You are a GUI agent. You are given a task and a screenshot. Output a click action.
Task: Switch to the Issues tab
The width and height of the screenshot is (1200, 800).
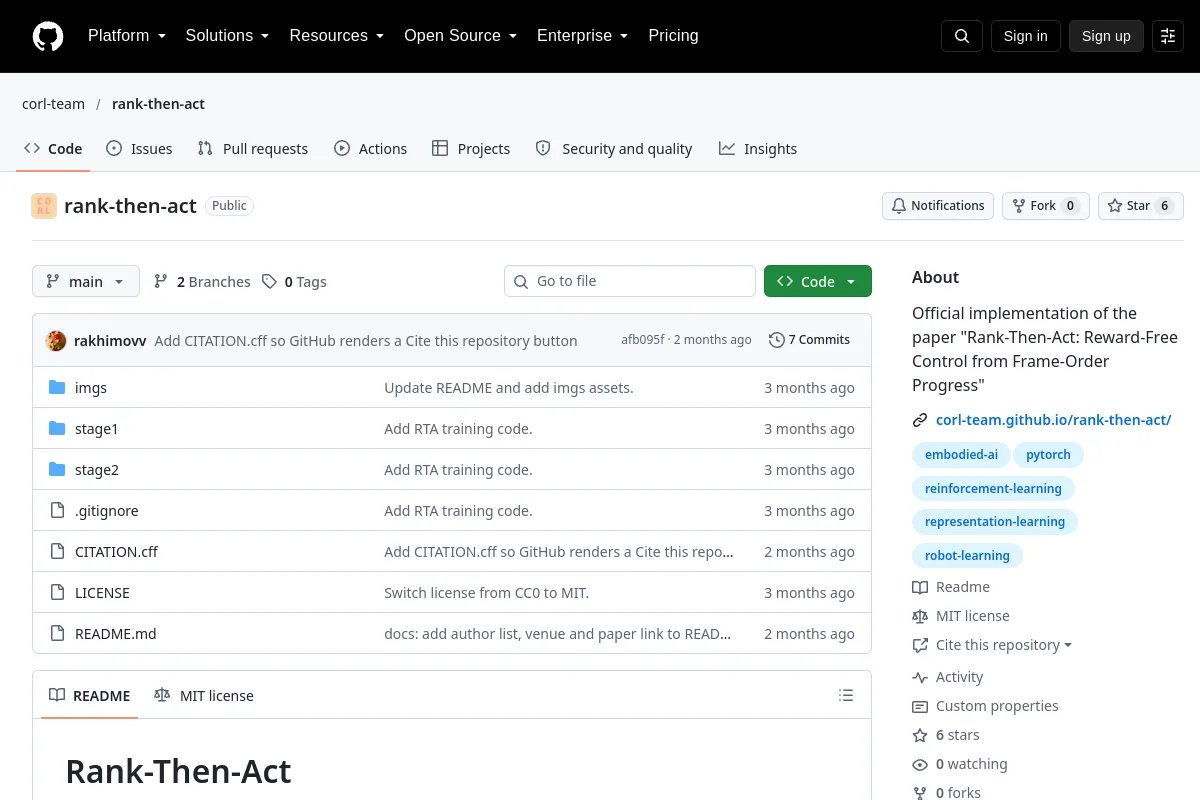pyautogui.click(x=139, y=148)
